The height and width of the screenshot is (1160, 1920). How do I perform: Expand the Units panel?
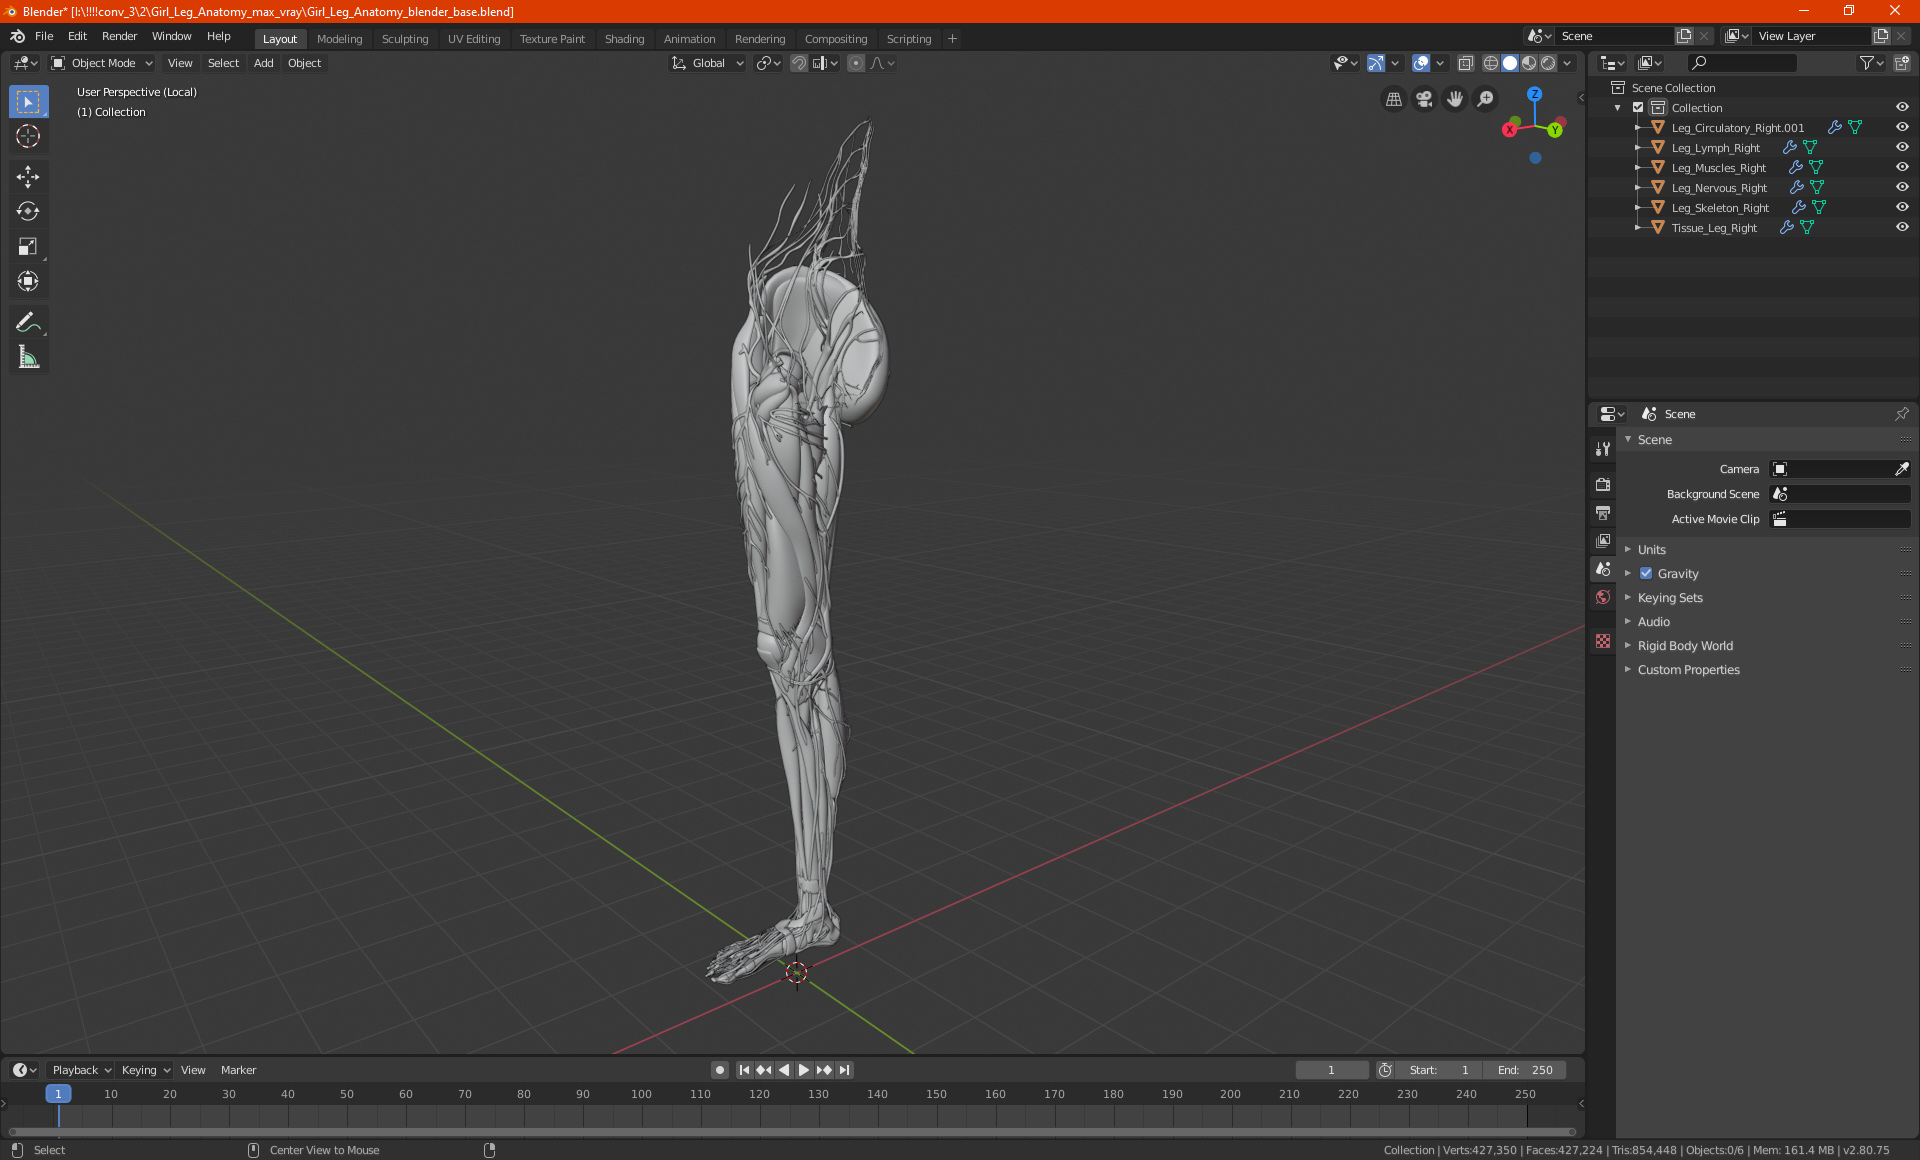click(x=1651, y=550)
